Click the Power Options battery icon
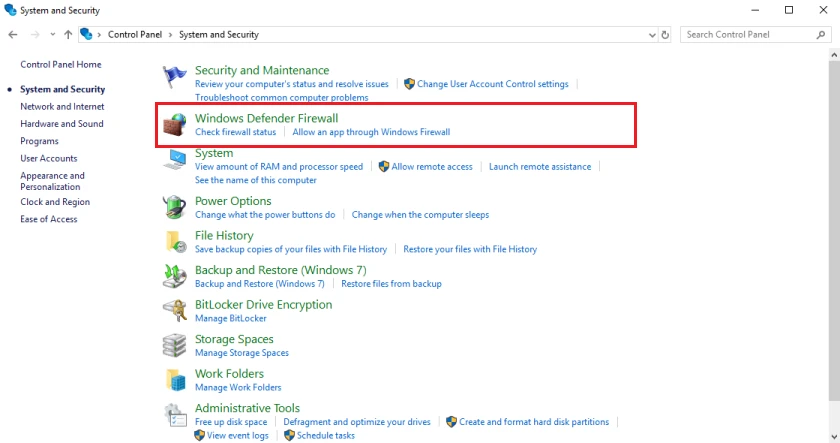 point(175,207)
